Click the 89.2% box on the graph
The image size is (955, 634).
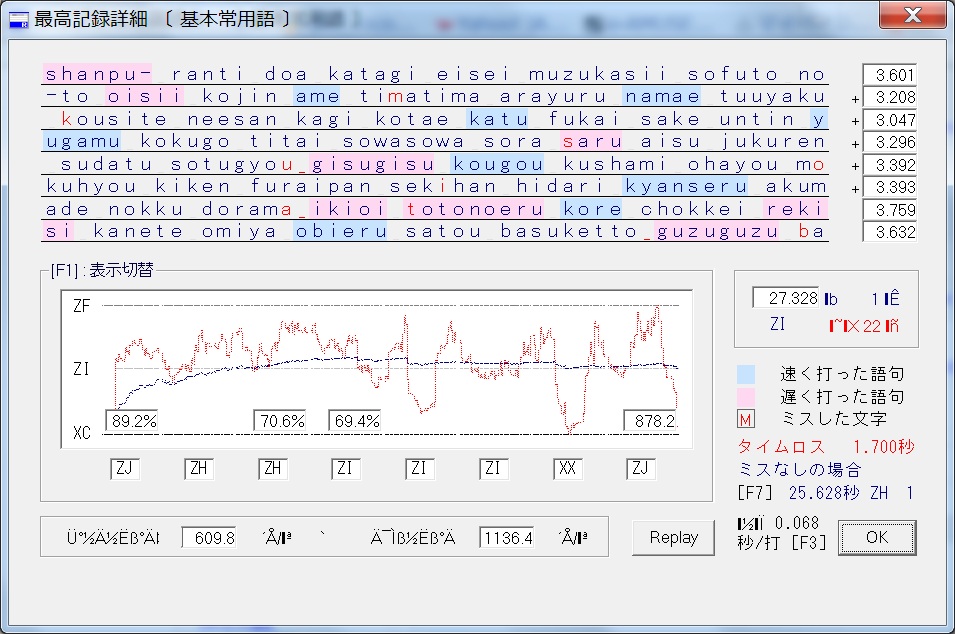tap(133, 421)
